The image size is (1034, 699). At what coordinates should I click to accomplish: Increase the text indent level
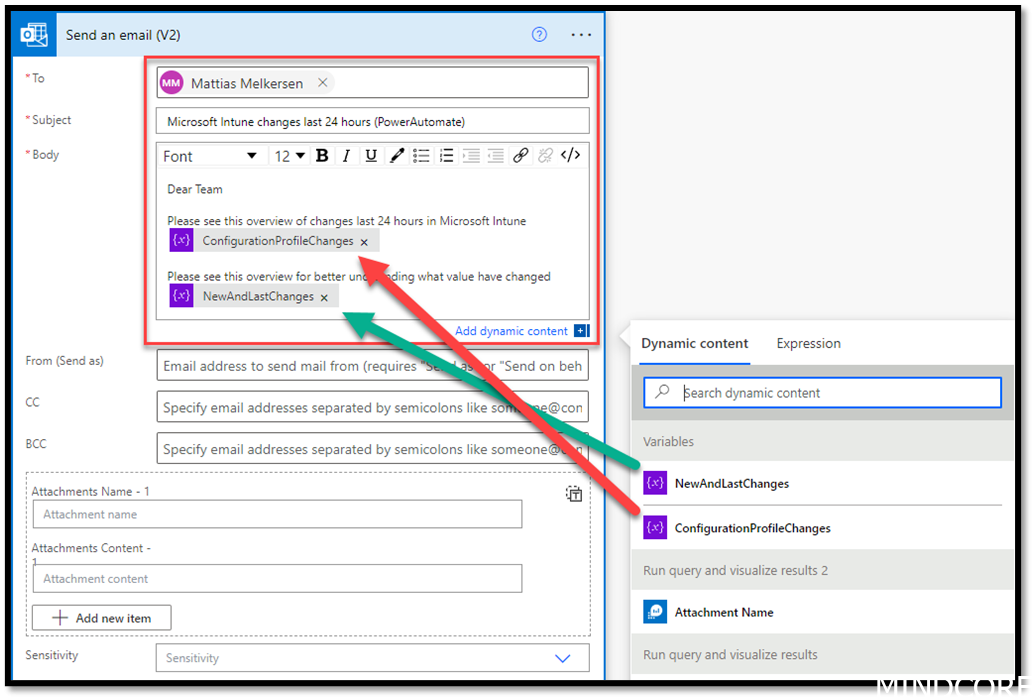tap(471, 155)
